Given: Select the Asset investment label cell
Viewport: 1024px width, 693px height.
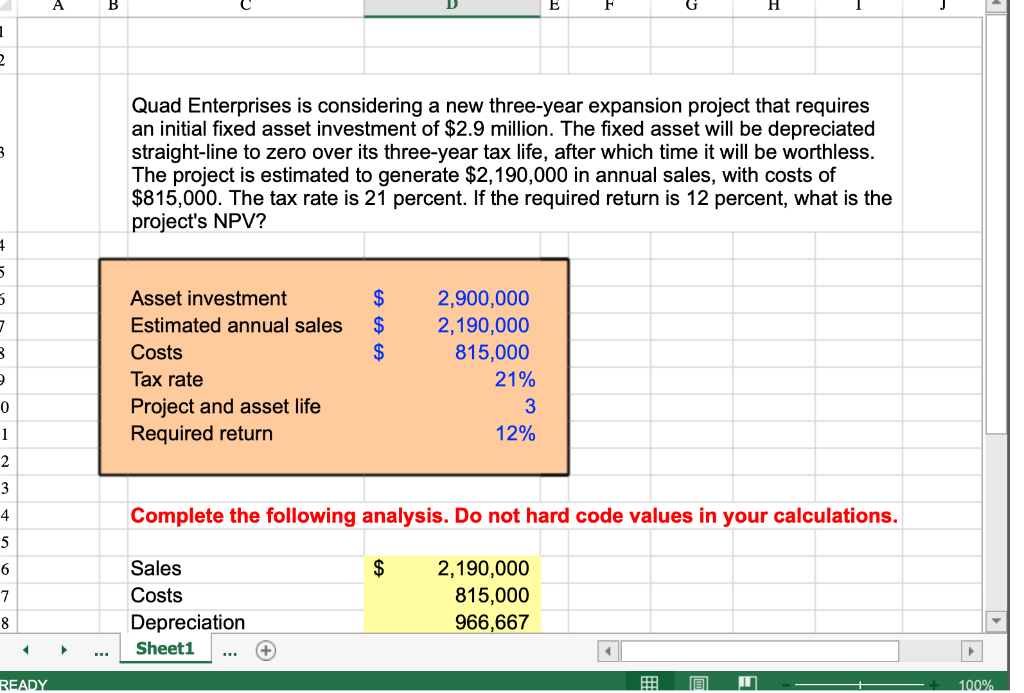Looking at the screenshot, I should tap(246, 298).
